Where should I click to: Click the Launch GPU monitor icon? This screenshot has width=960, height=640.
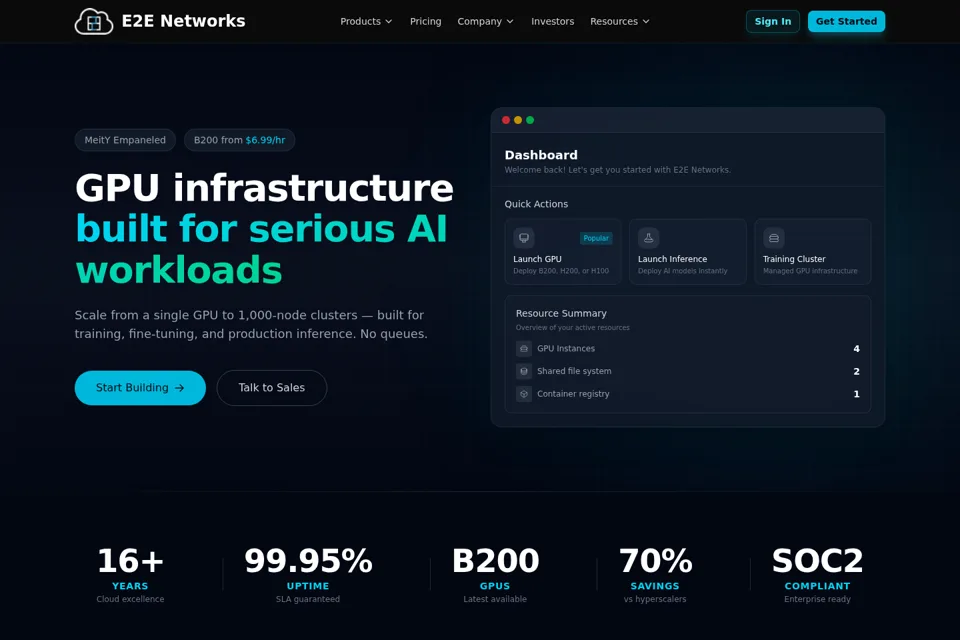[x=523, y=238]
